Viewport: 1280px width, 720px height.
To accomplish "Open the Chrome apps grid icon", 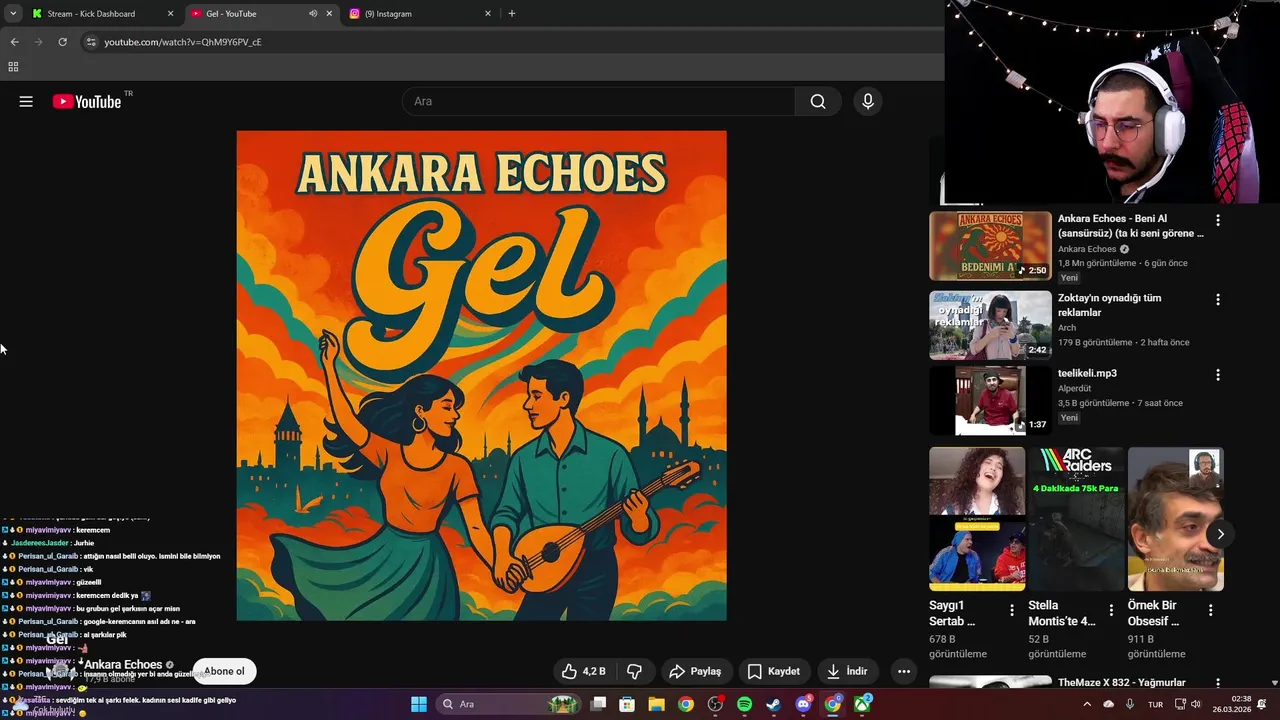I will tap(13, 67).
